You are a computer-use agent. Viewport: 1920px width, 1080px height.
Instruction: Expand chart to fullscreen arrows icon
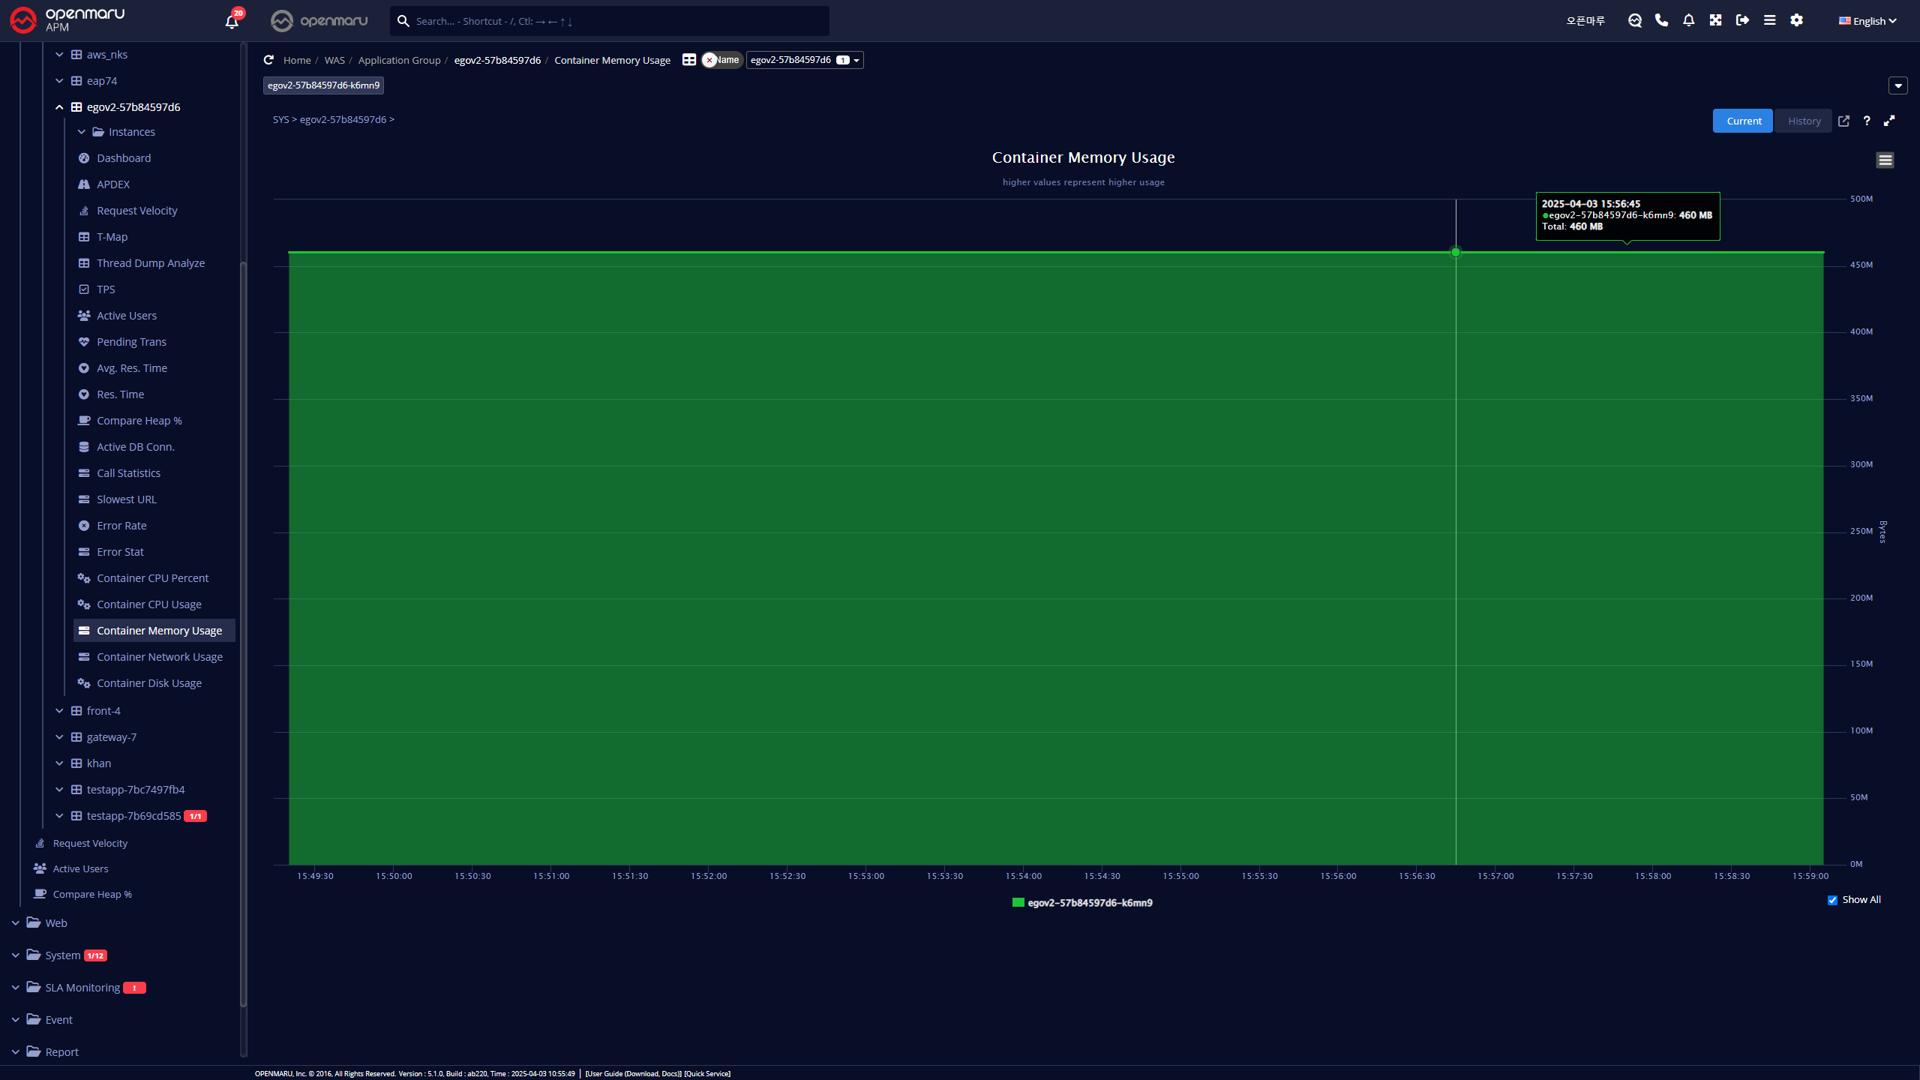coord(1889,121)
